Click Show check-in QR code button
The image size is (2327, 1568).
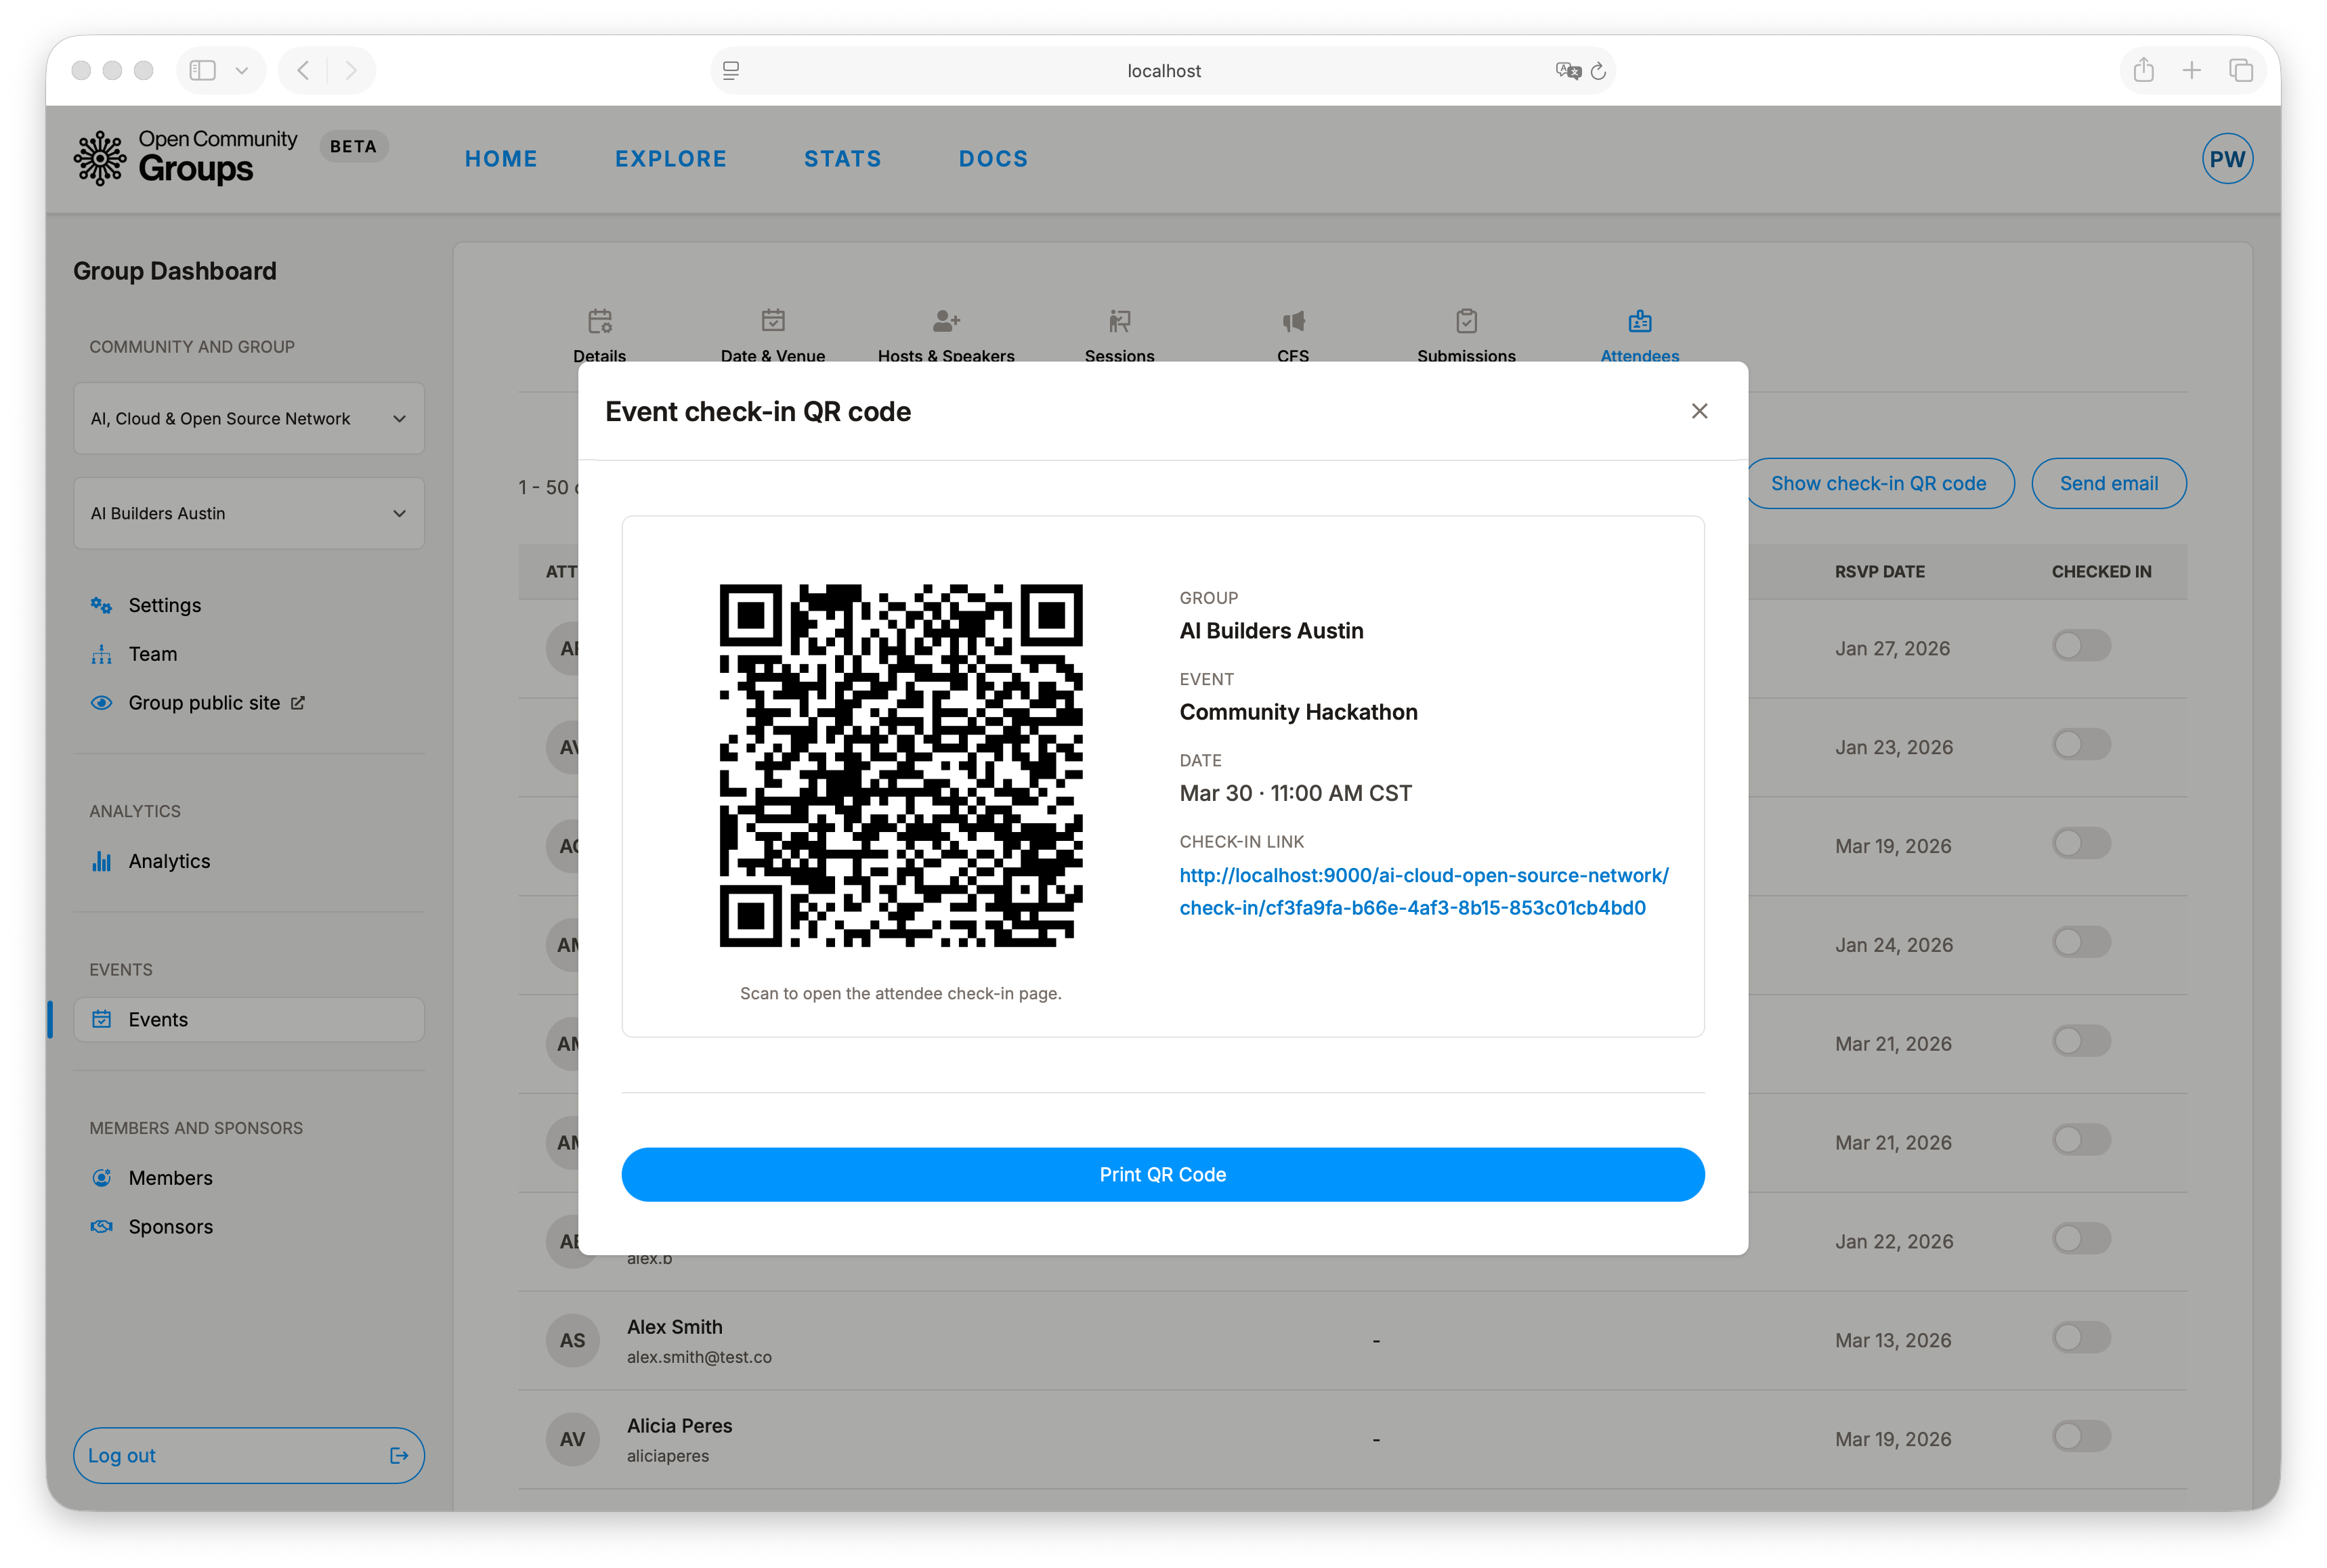point(1880,483)
